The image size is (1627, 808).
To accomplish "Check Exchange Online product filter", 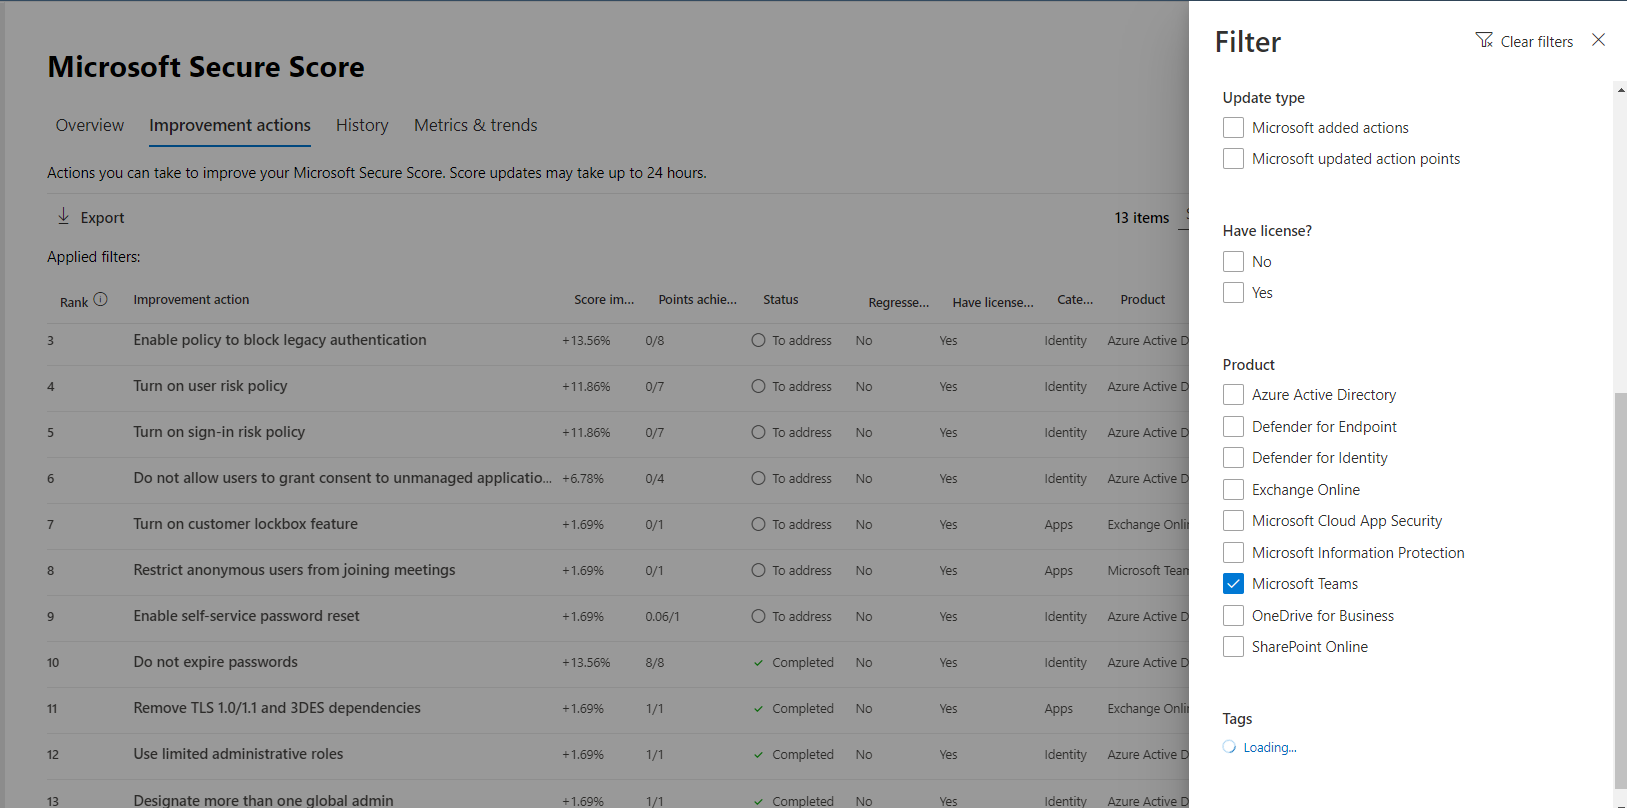I will point(1233,490).
